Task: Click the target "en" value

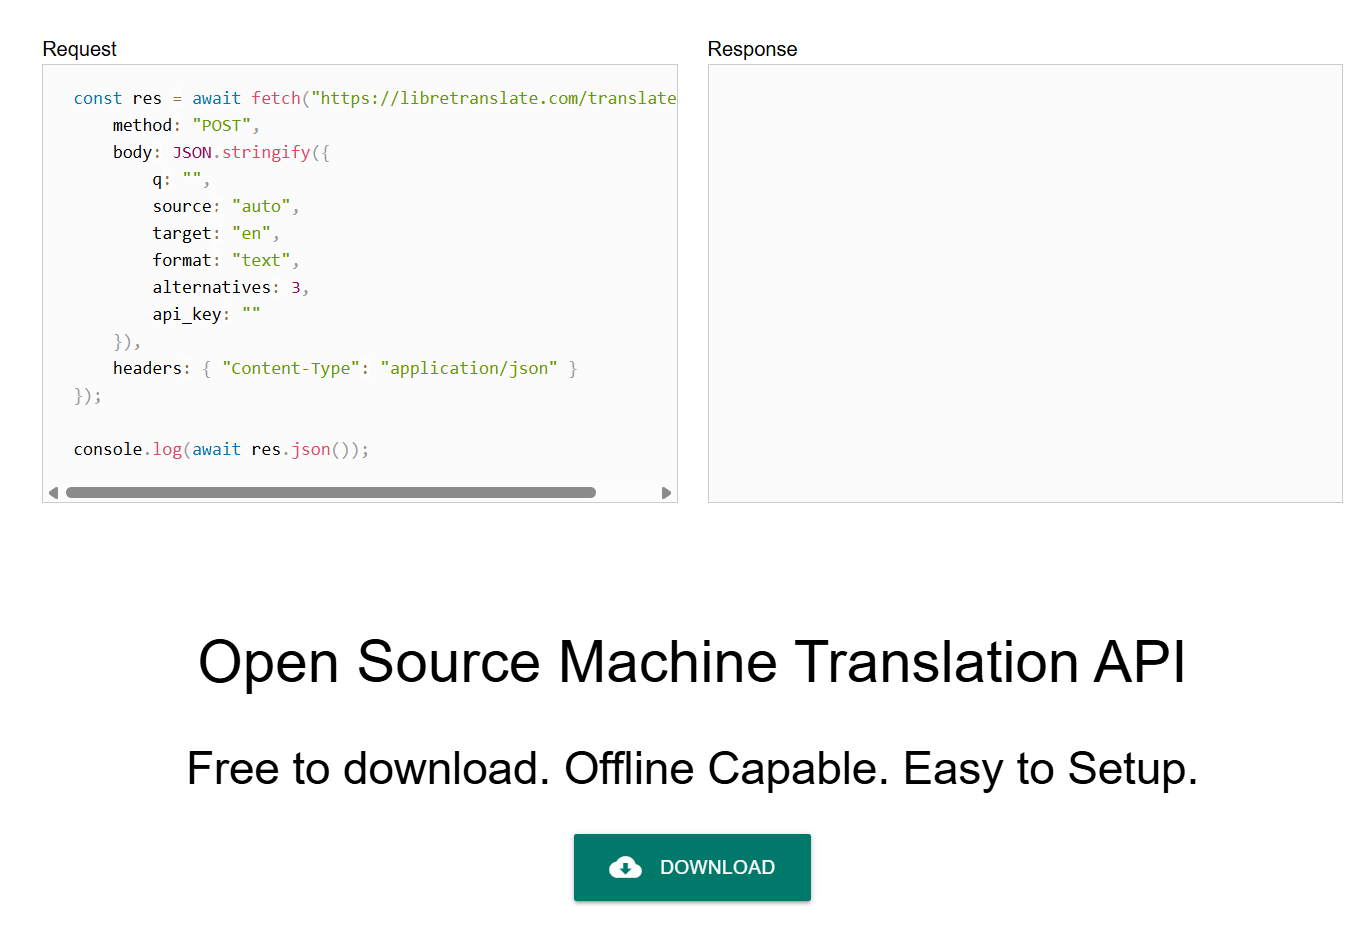Action: click(x=251, y=233)
